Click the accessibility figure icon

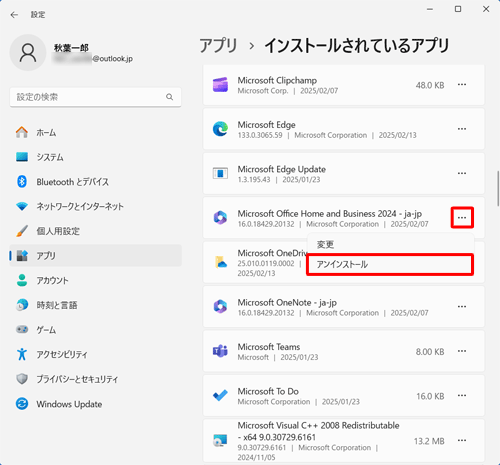coord(22,354)
